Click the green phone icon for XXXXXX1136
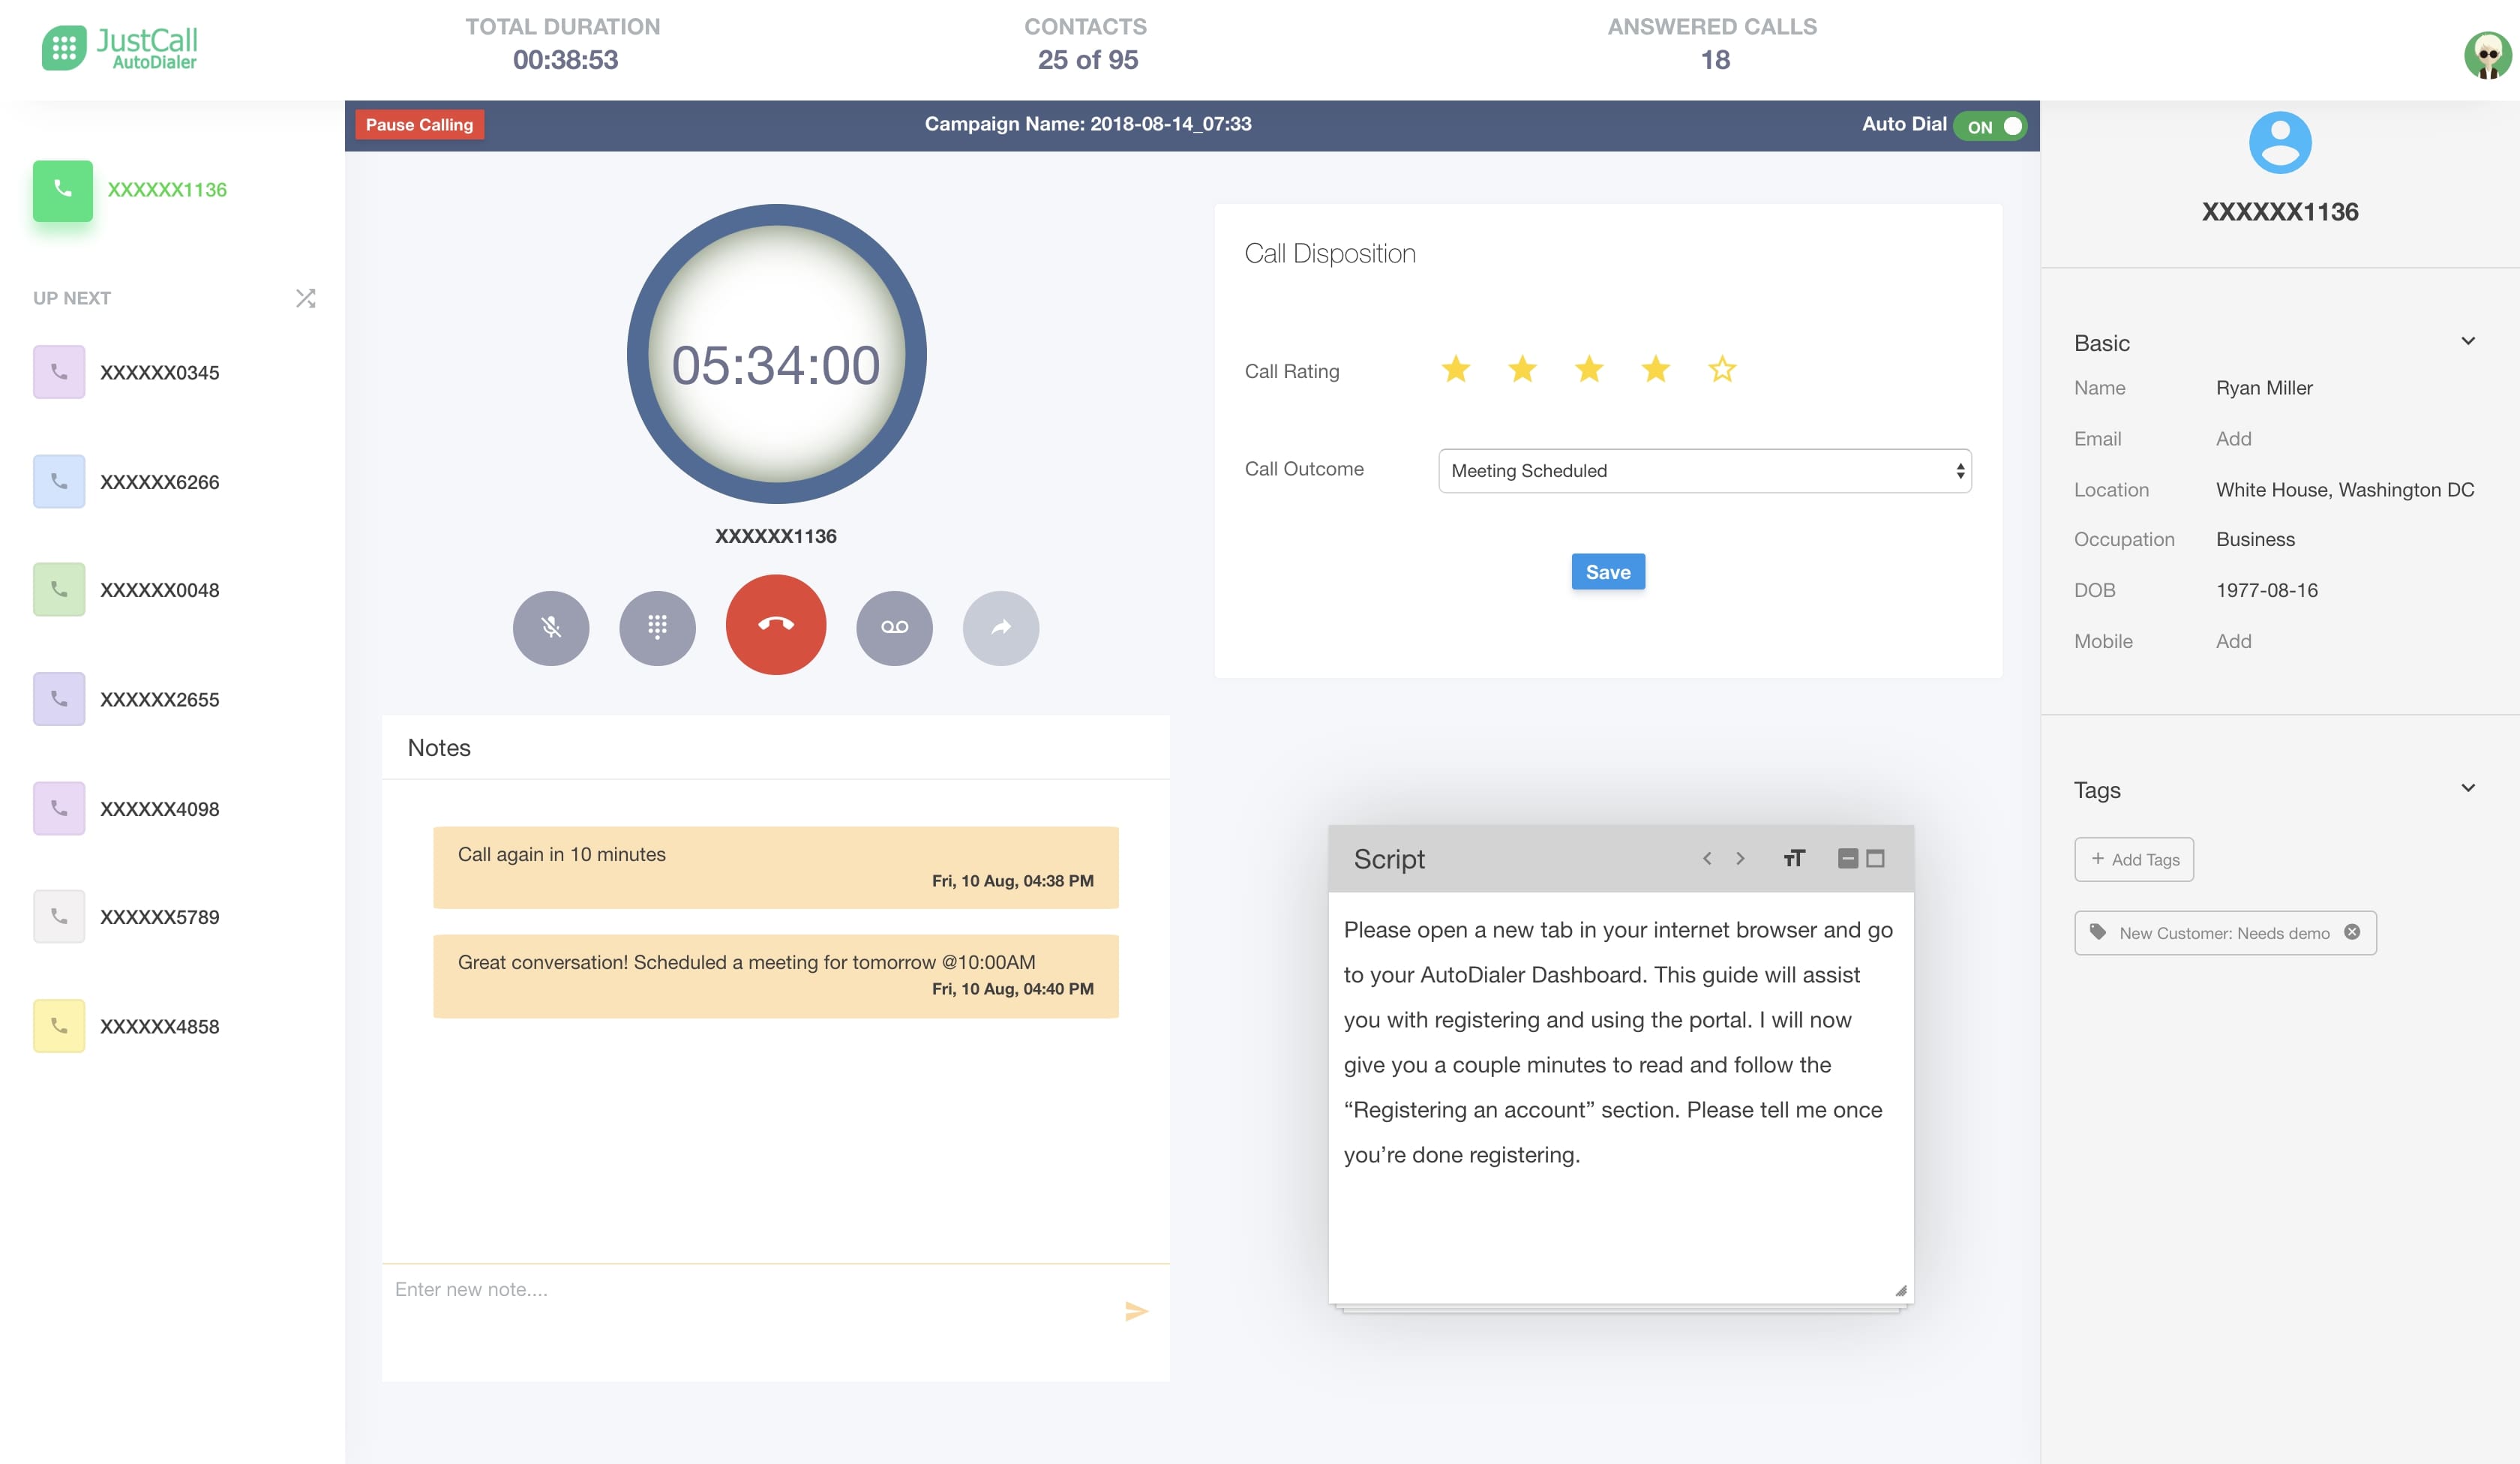 [63, 190]
